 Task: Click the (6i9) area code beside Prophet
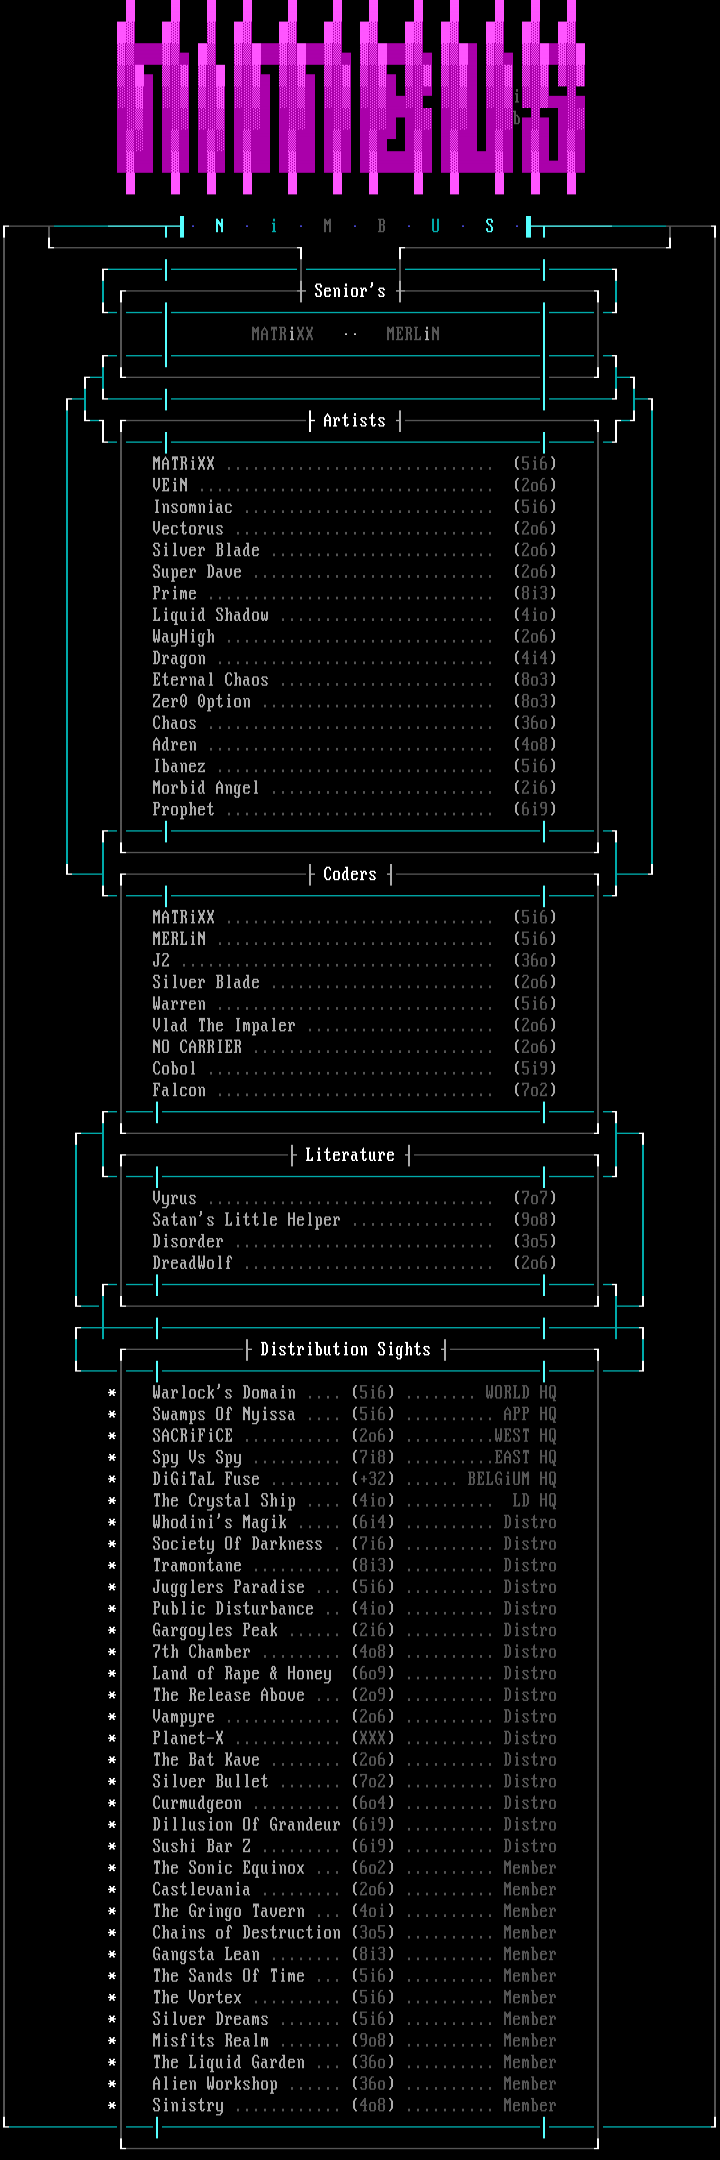[535, 810]
